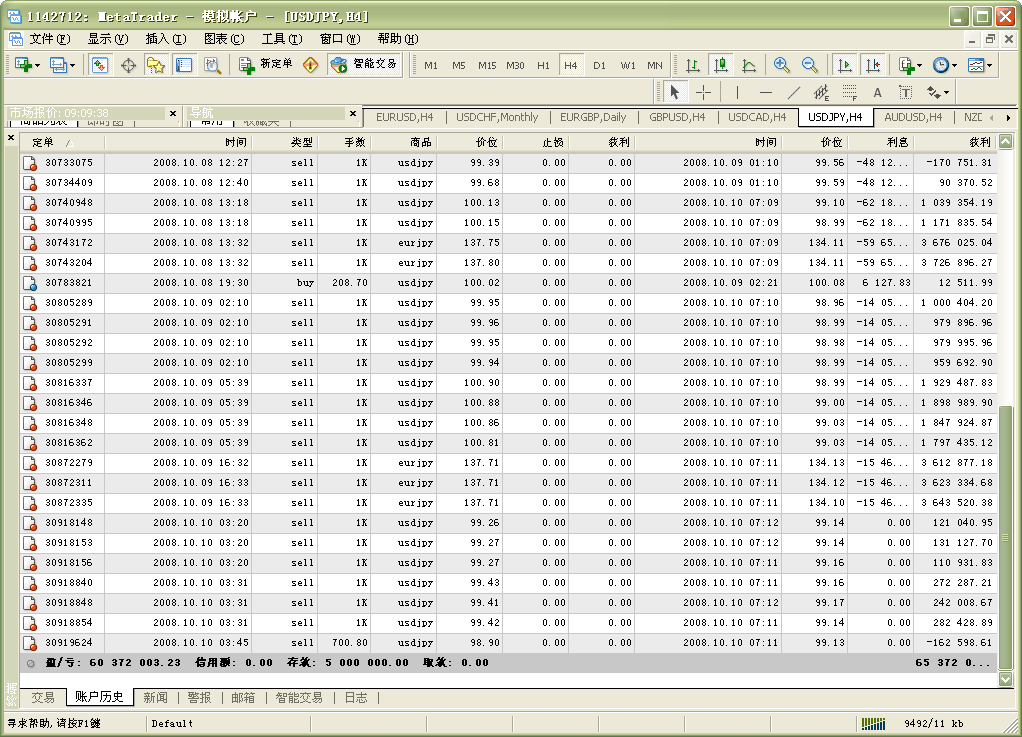Image resolution: width=1022 pixels, height=737 pixels.
Task: Switch chart to bar chart view
Action: [692, 65]
